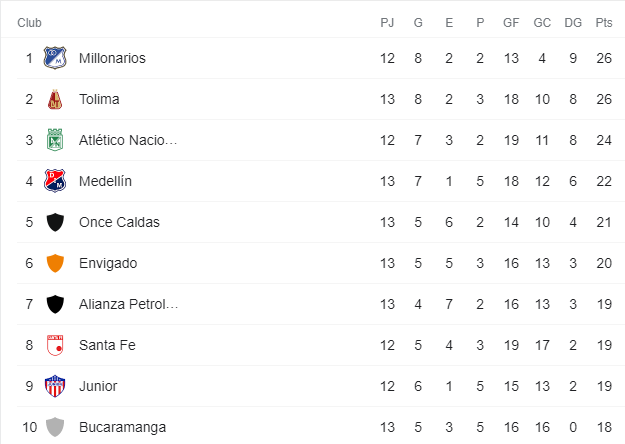Click the DG column header
This screenshot has width=625, height=444.
tap(573, 23)
